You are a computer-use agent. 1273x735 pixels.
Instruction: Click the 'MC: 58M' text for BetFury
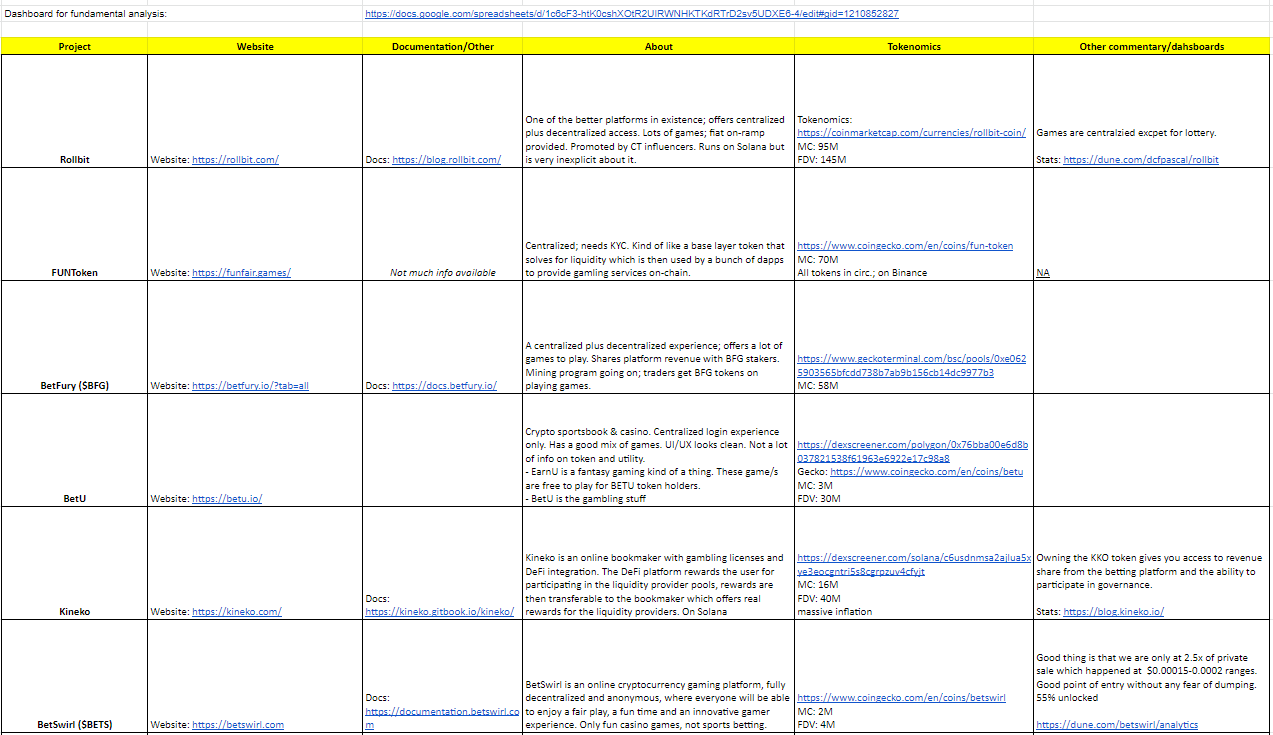point(818,386)
